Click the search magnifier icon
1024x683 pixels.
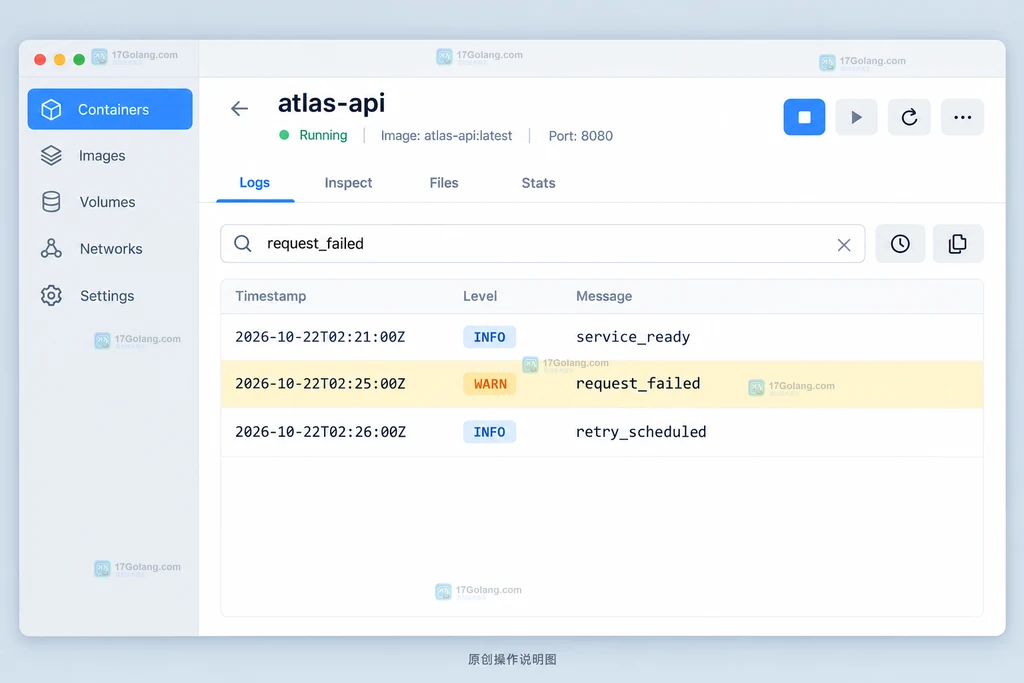(243, 244)
